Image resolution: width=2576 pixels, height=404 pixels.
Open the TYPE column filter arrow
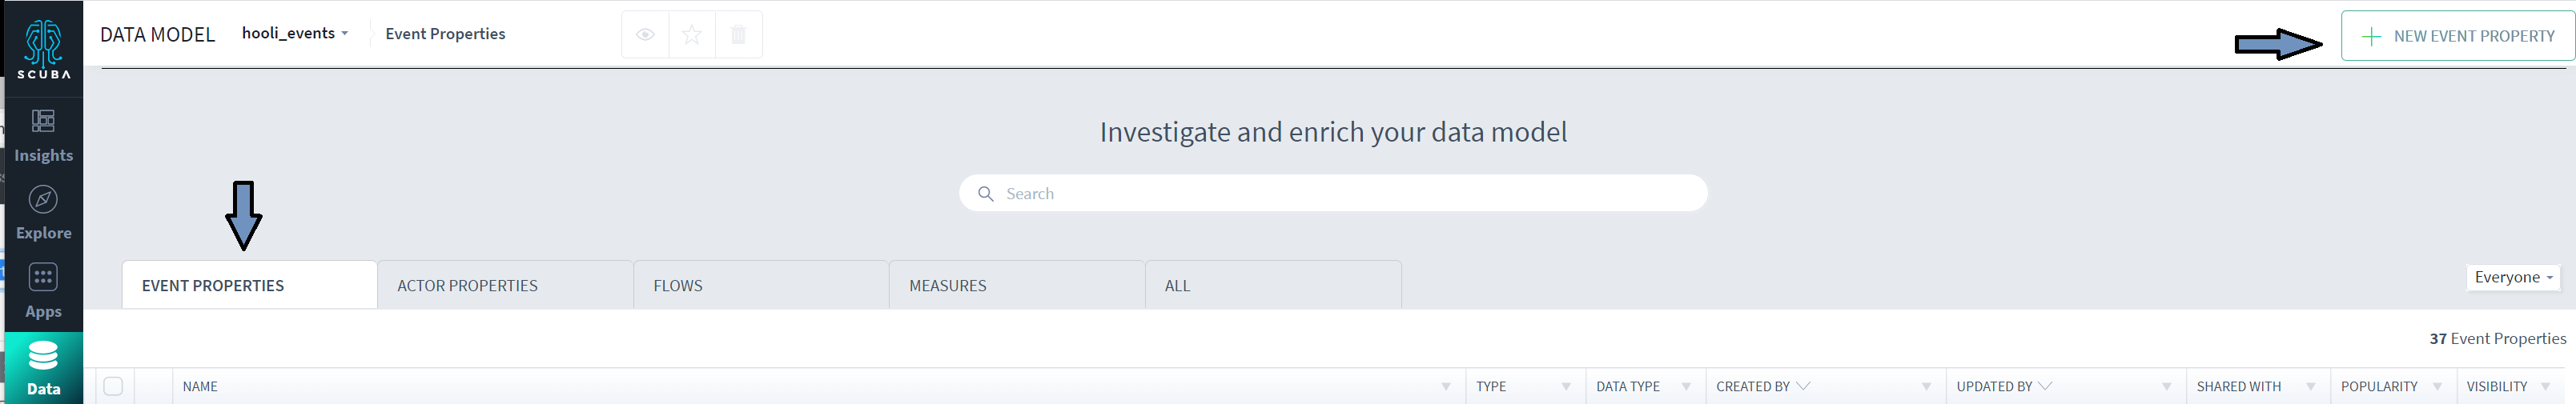point(1566,387)
